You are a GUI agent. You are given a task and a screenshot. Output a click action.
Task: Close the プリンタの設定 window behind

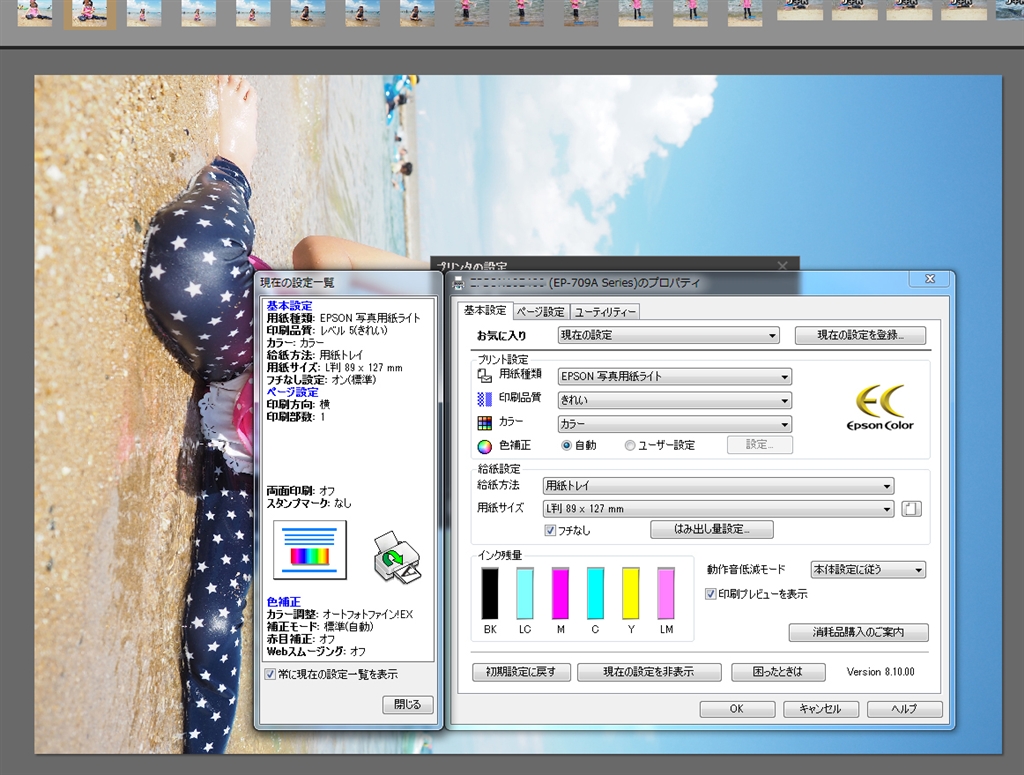click(x=782, y=266)
